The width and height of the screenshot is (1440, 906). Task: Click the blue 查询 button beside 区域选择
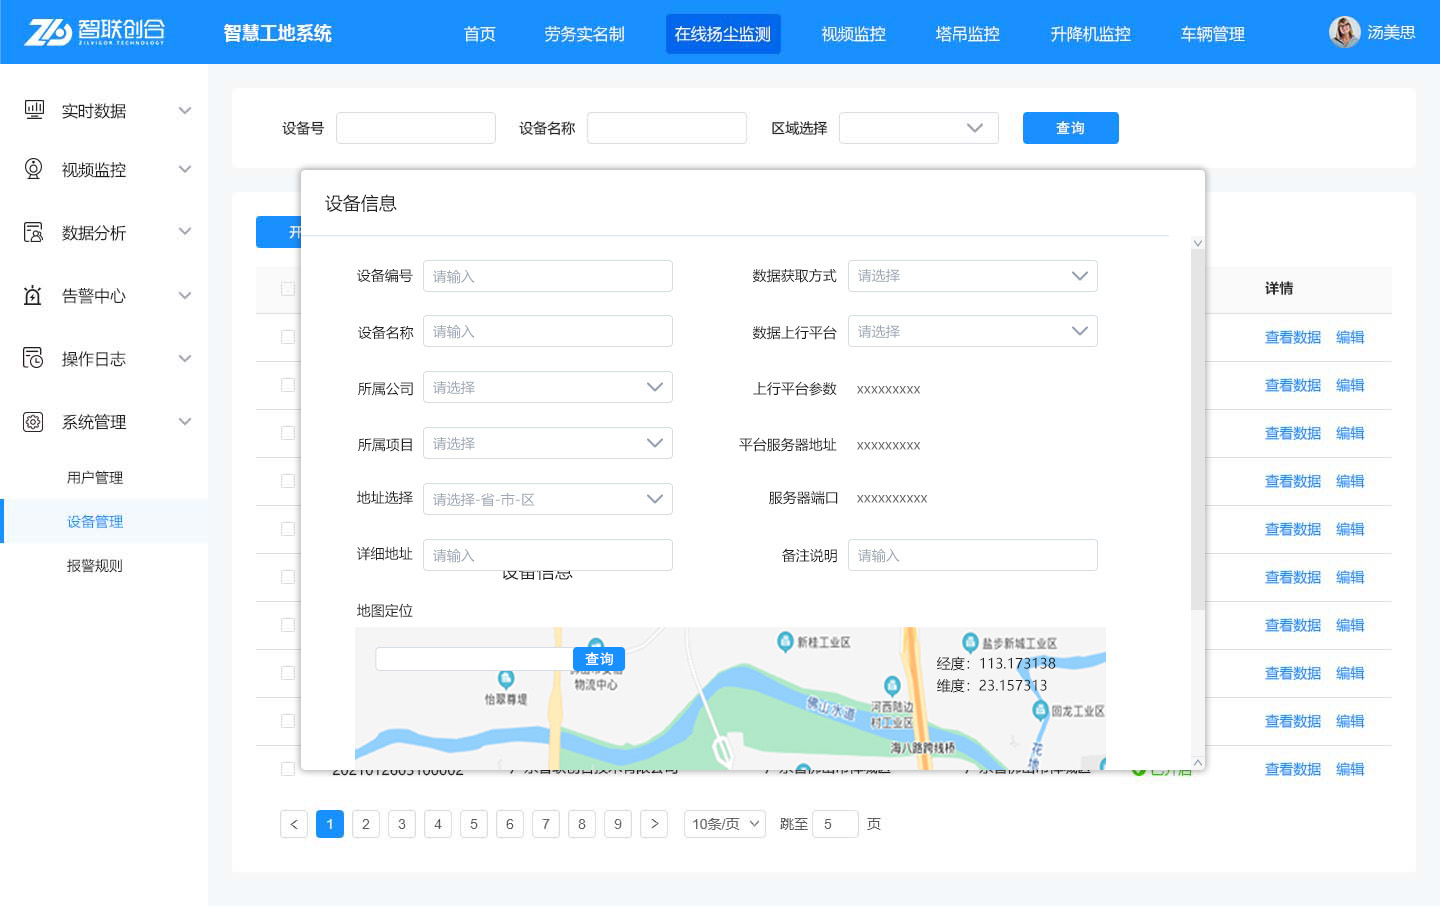[x=1070, y=128]
